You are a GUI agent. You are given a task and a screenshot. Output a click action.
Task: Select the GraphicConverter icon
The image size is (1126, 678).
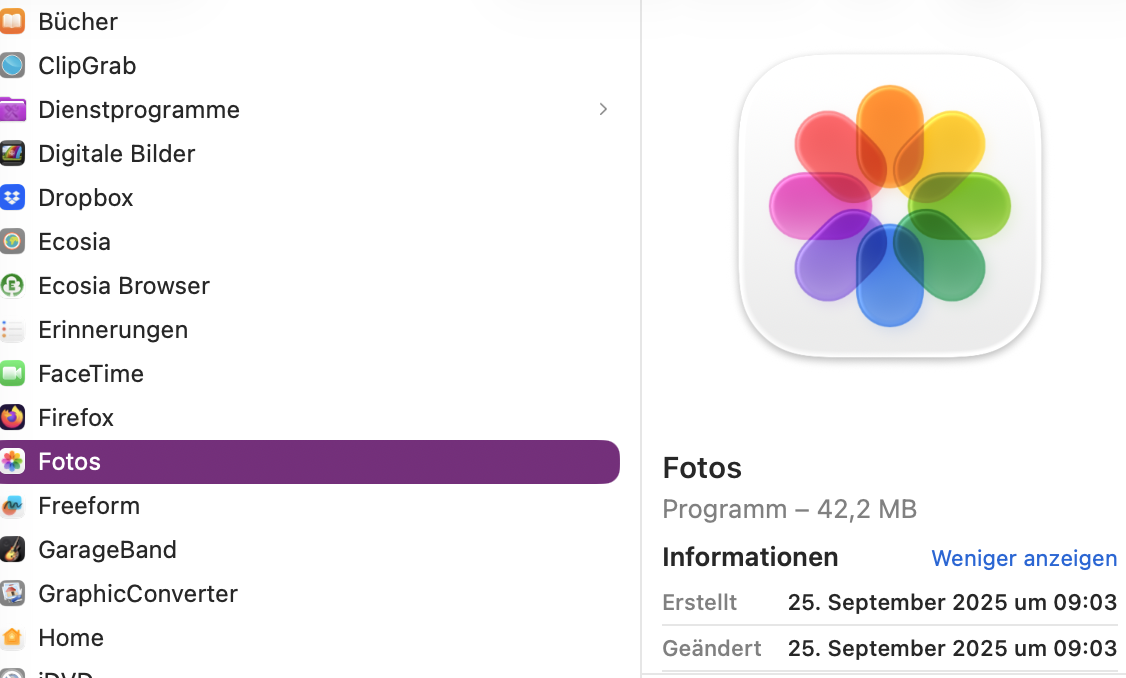(12, 593)
